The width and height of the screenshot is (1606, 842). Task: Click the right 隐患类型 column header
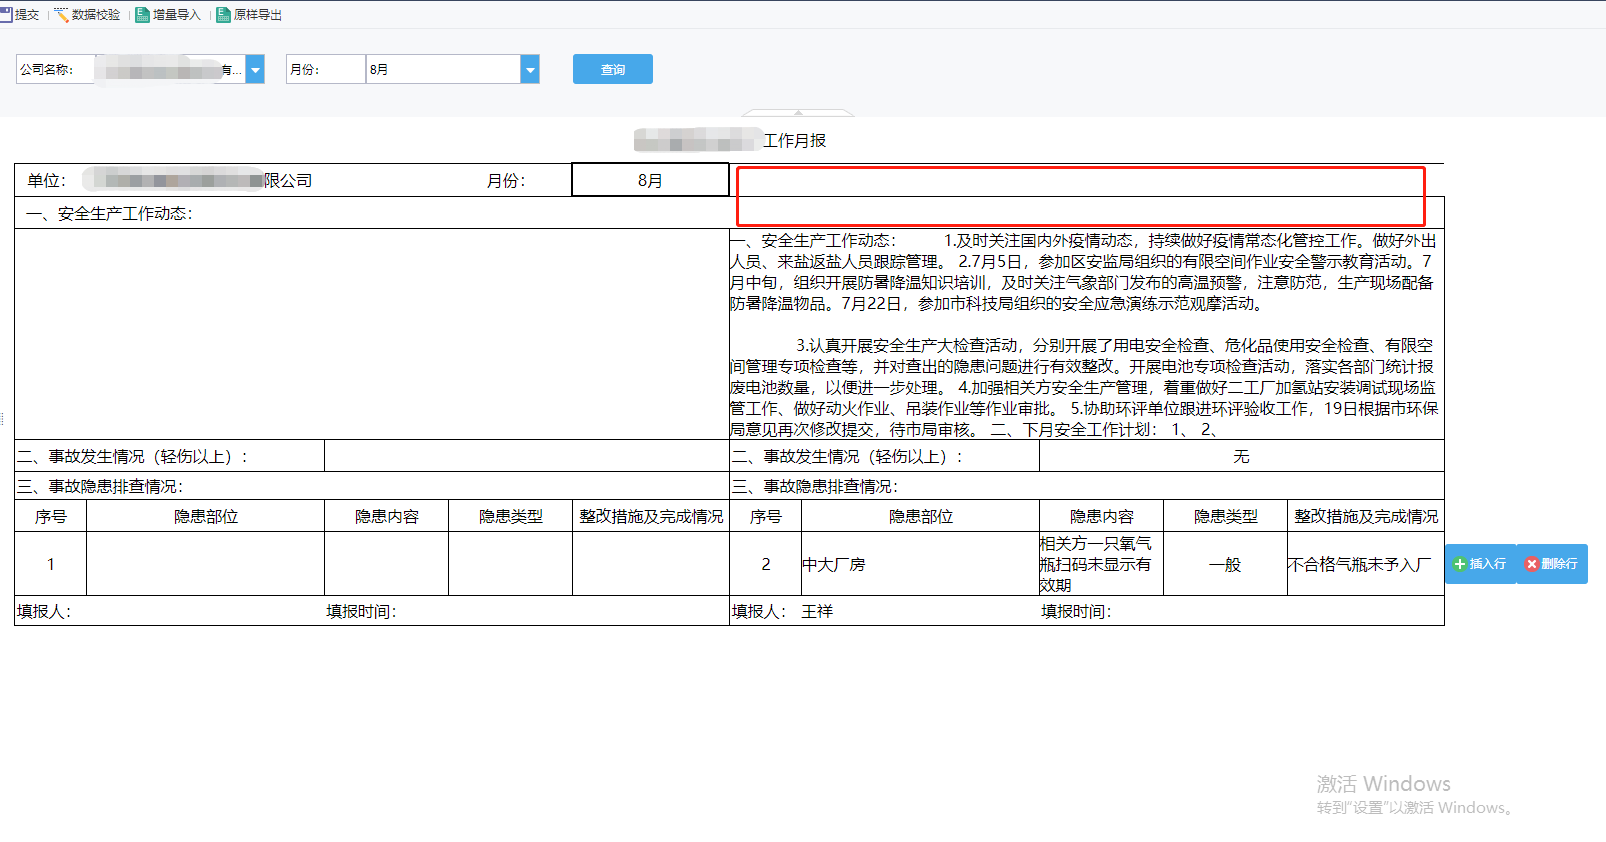click(x=1226, y=516)
